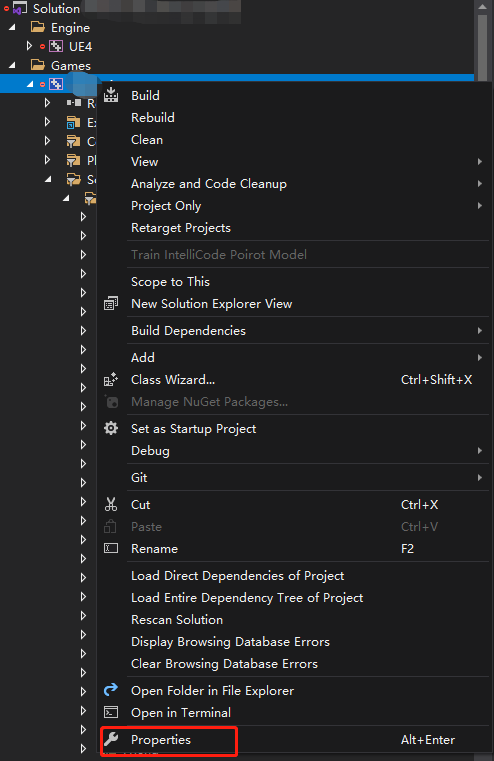The height and width of the screenshot is (761, 494).
Task: Click the Properties wrench icon
Action: (111, 739)
